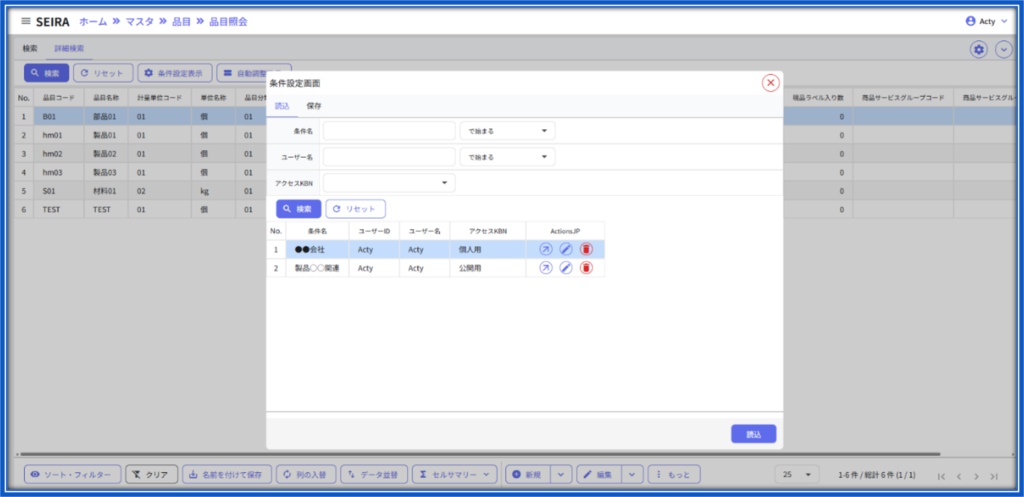
Task: Open the hamburger menu beside SEIRA
Action: (x=26, y=21)
